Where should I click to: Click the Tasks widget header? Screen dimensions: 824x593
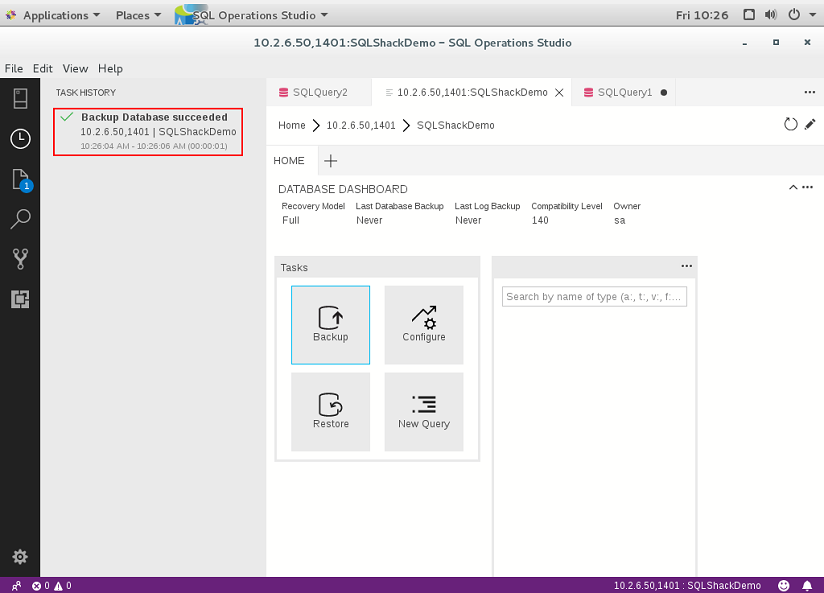coord(377,267)
